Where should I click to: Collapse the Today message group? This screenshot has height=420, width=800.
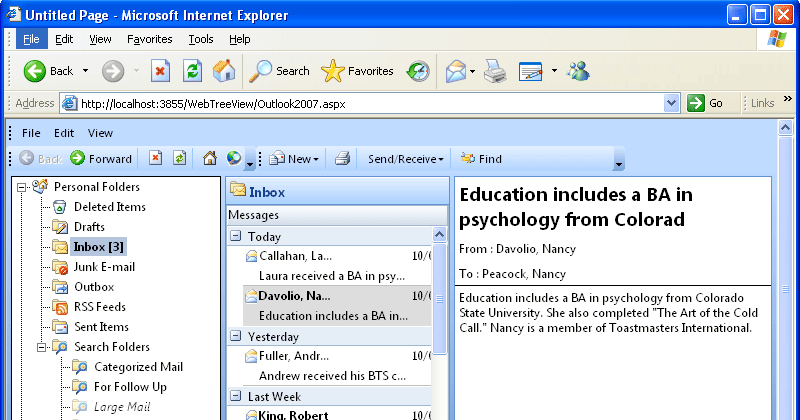236,237
